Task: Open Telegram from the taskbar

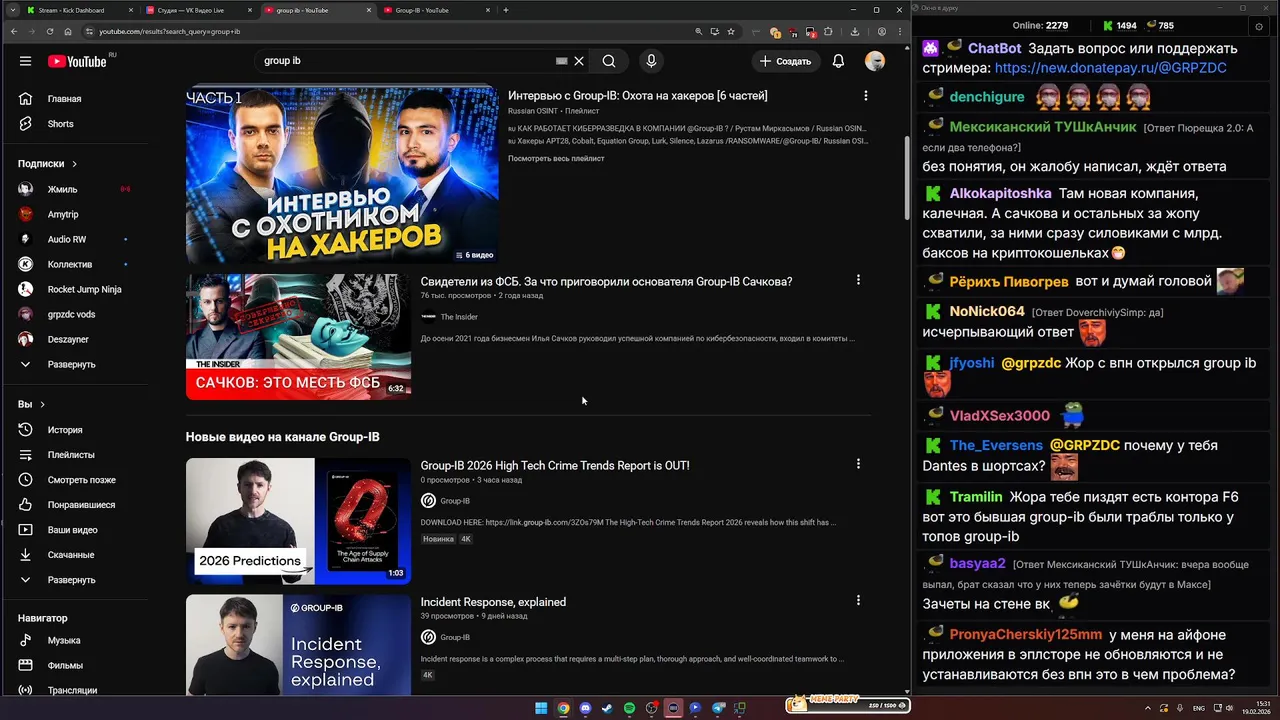Action: pyautogui.click(x=718, y=708)
